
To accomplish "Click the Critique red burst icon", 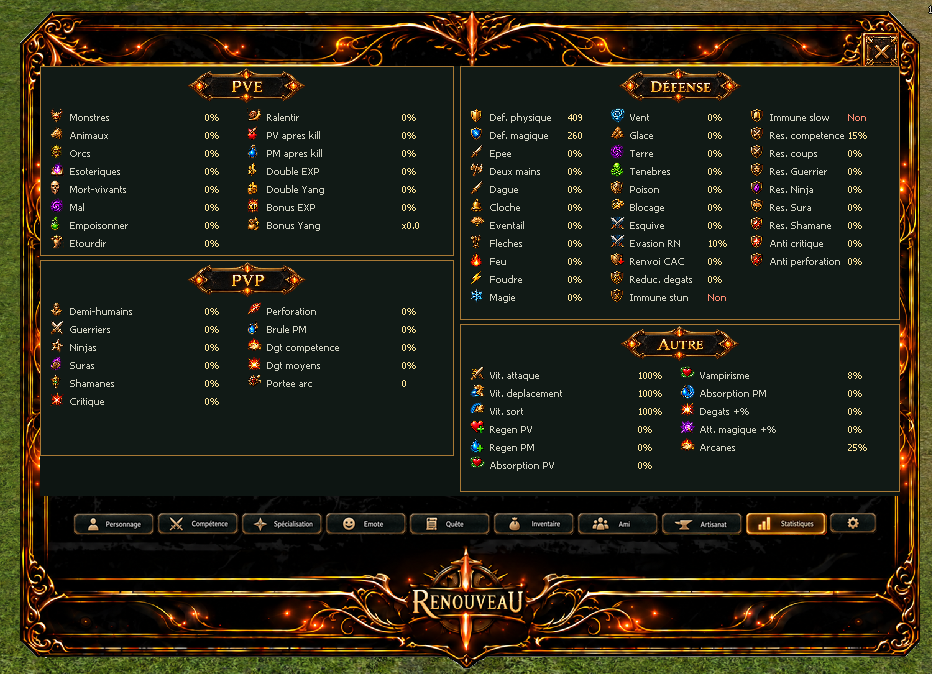I will click(56, 400).
